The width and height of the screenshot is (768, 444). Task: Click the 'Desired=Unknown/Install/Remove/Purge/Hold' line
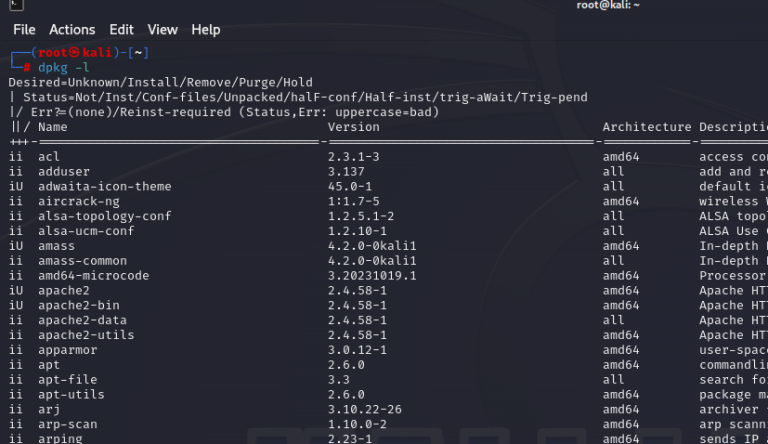click(x=160, y=82)
